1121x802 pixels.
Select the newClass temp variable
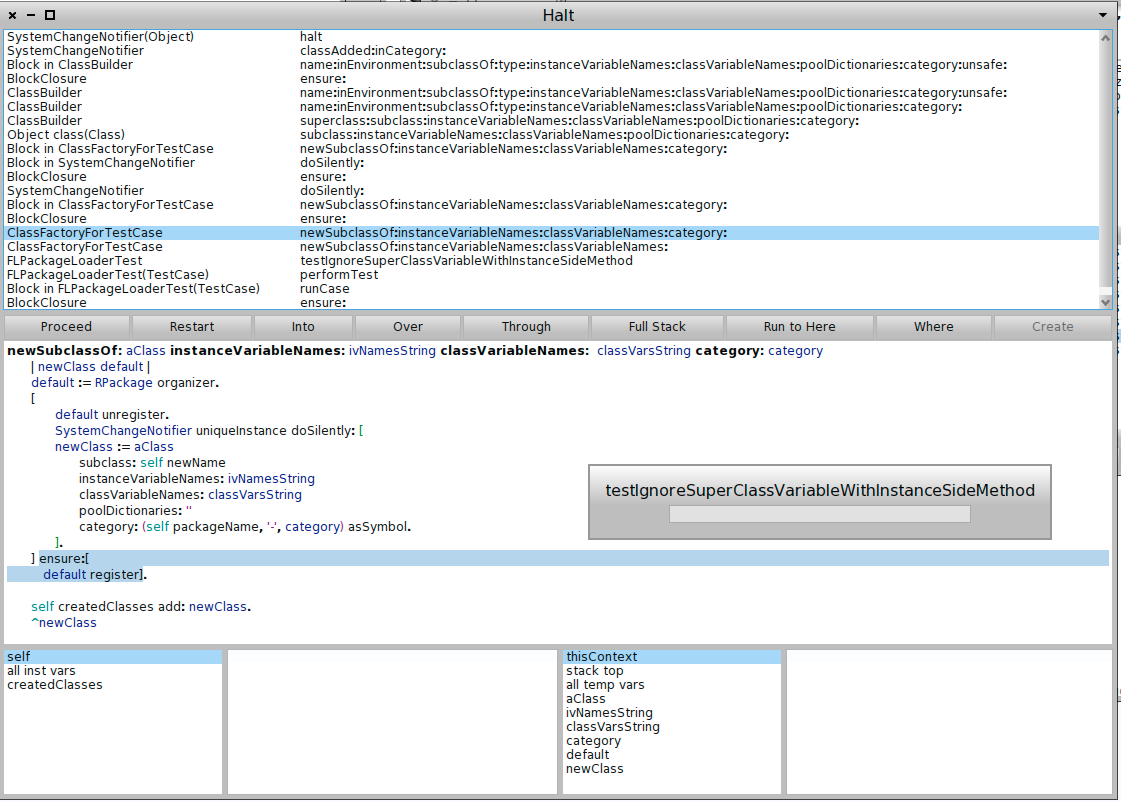click(672, 768)
